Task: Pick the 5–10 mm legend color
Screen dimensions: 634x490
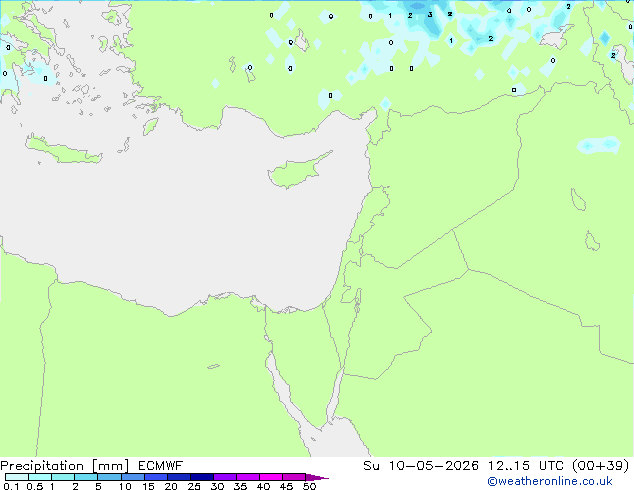Action: 109,477
